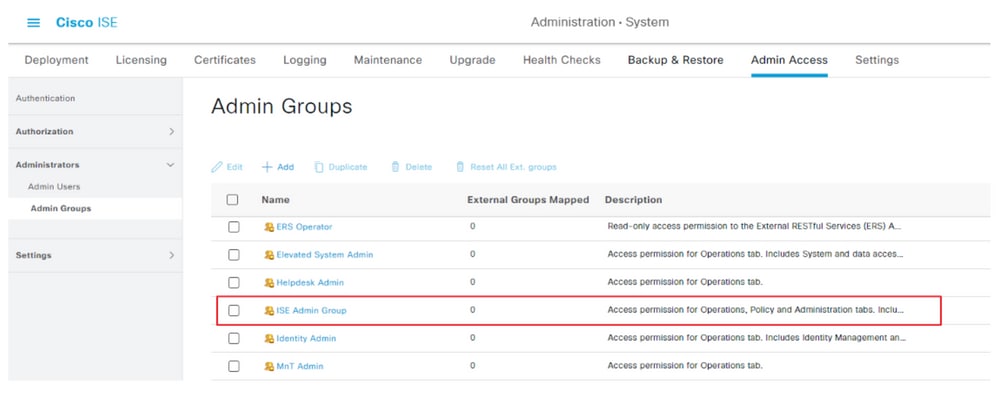Open the ERS Operator group link

coord(304,227)
